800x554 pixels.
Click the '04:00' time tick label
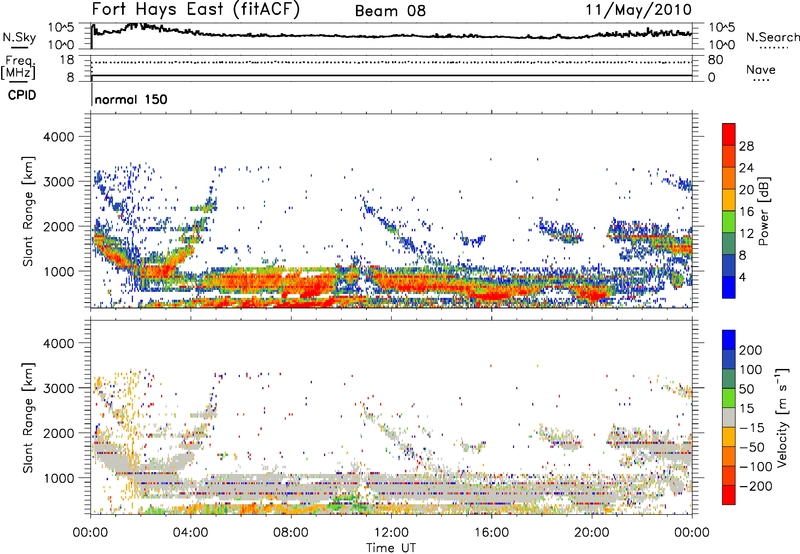click(x=191, y=533)
